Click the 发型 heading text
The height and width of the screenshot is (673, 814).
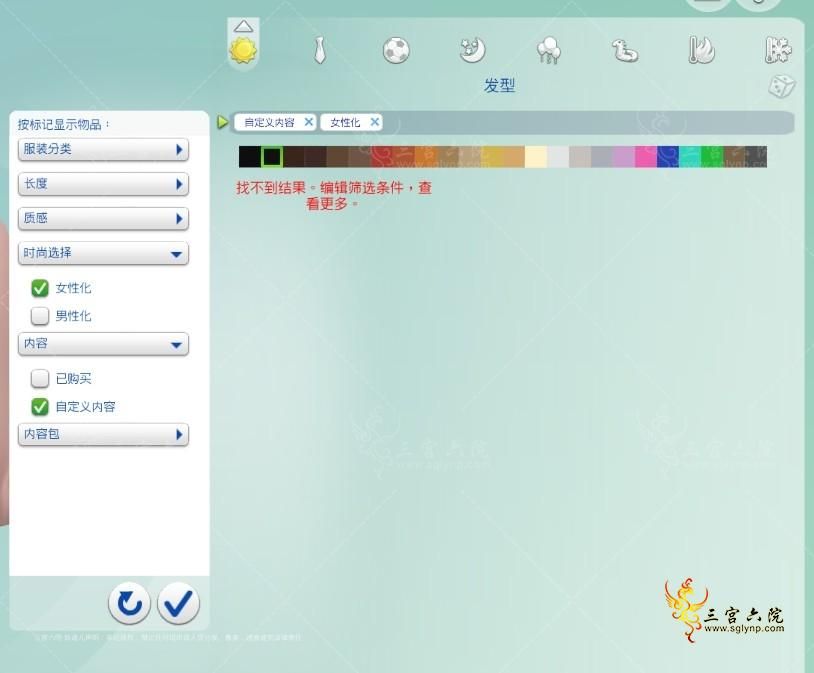click(499, 86)
